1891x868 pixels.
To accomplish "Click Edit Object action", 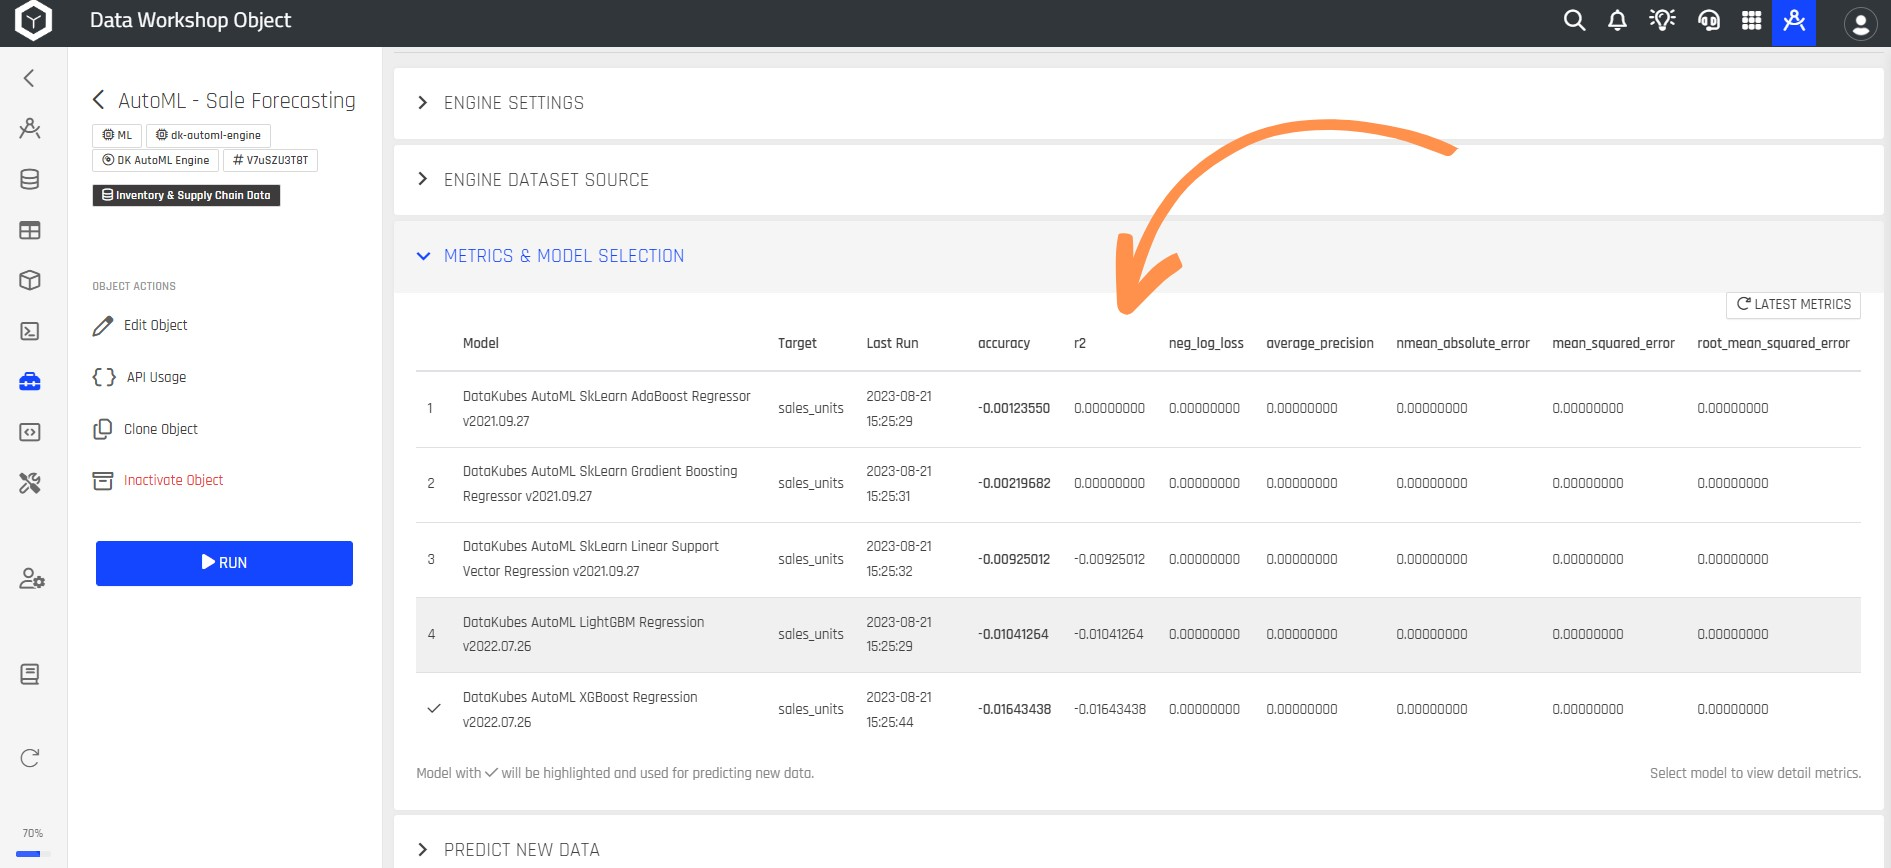I will click(x=140, y=325).
